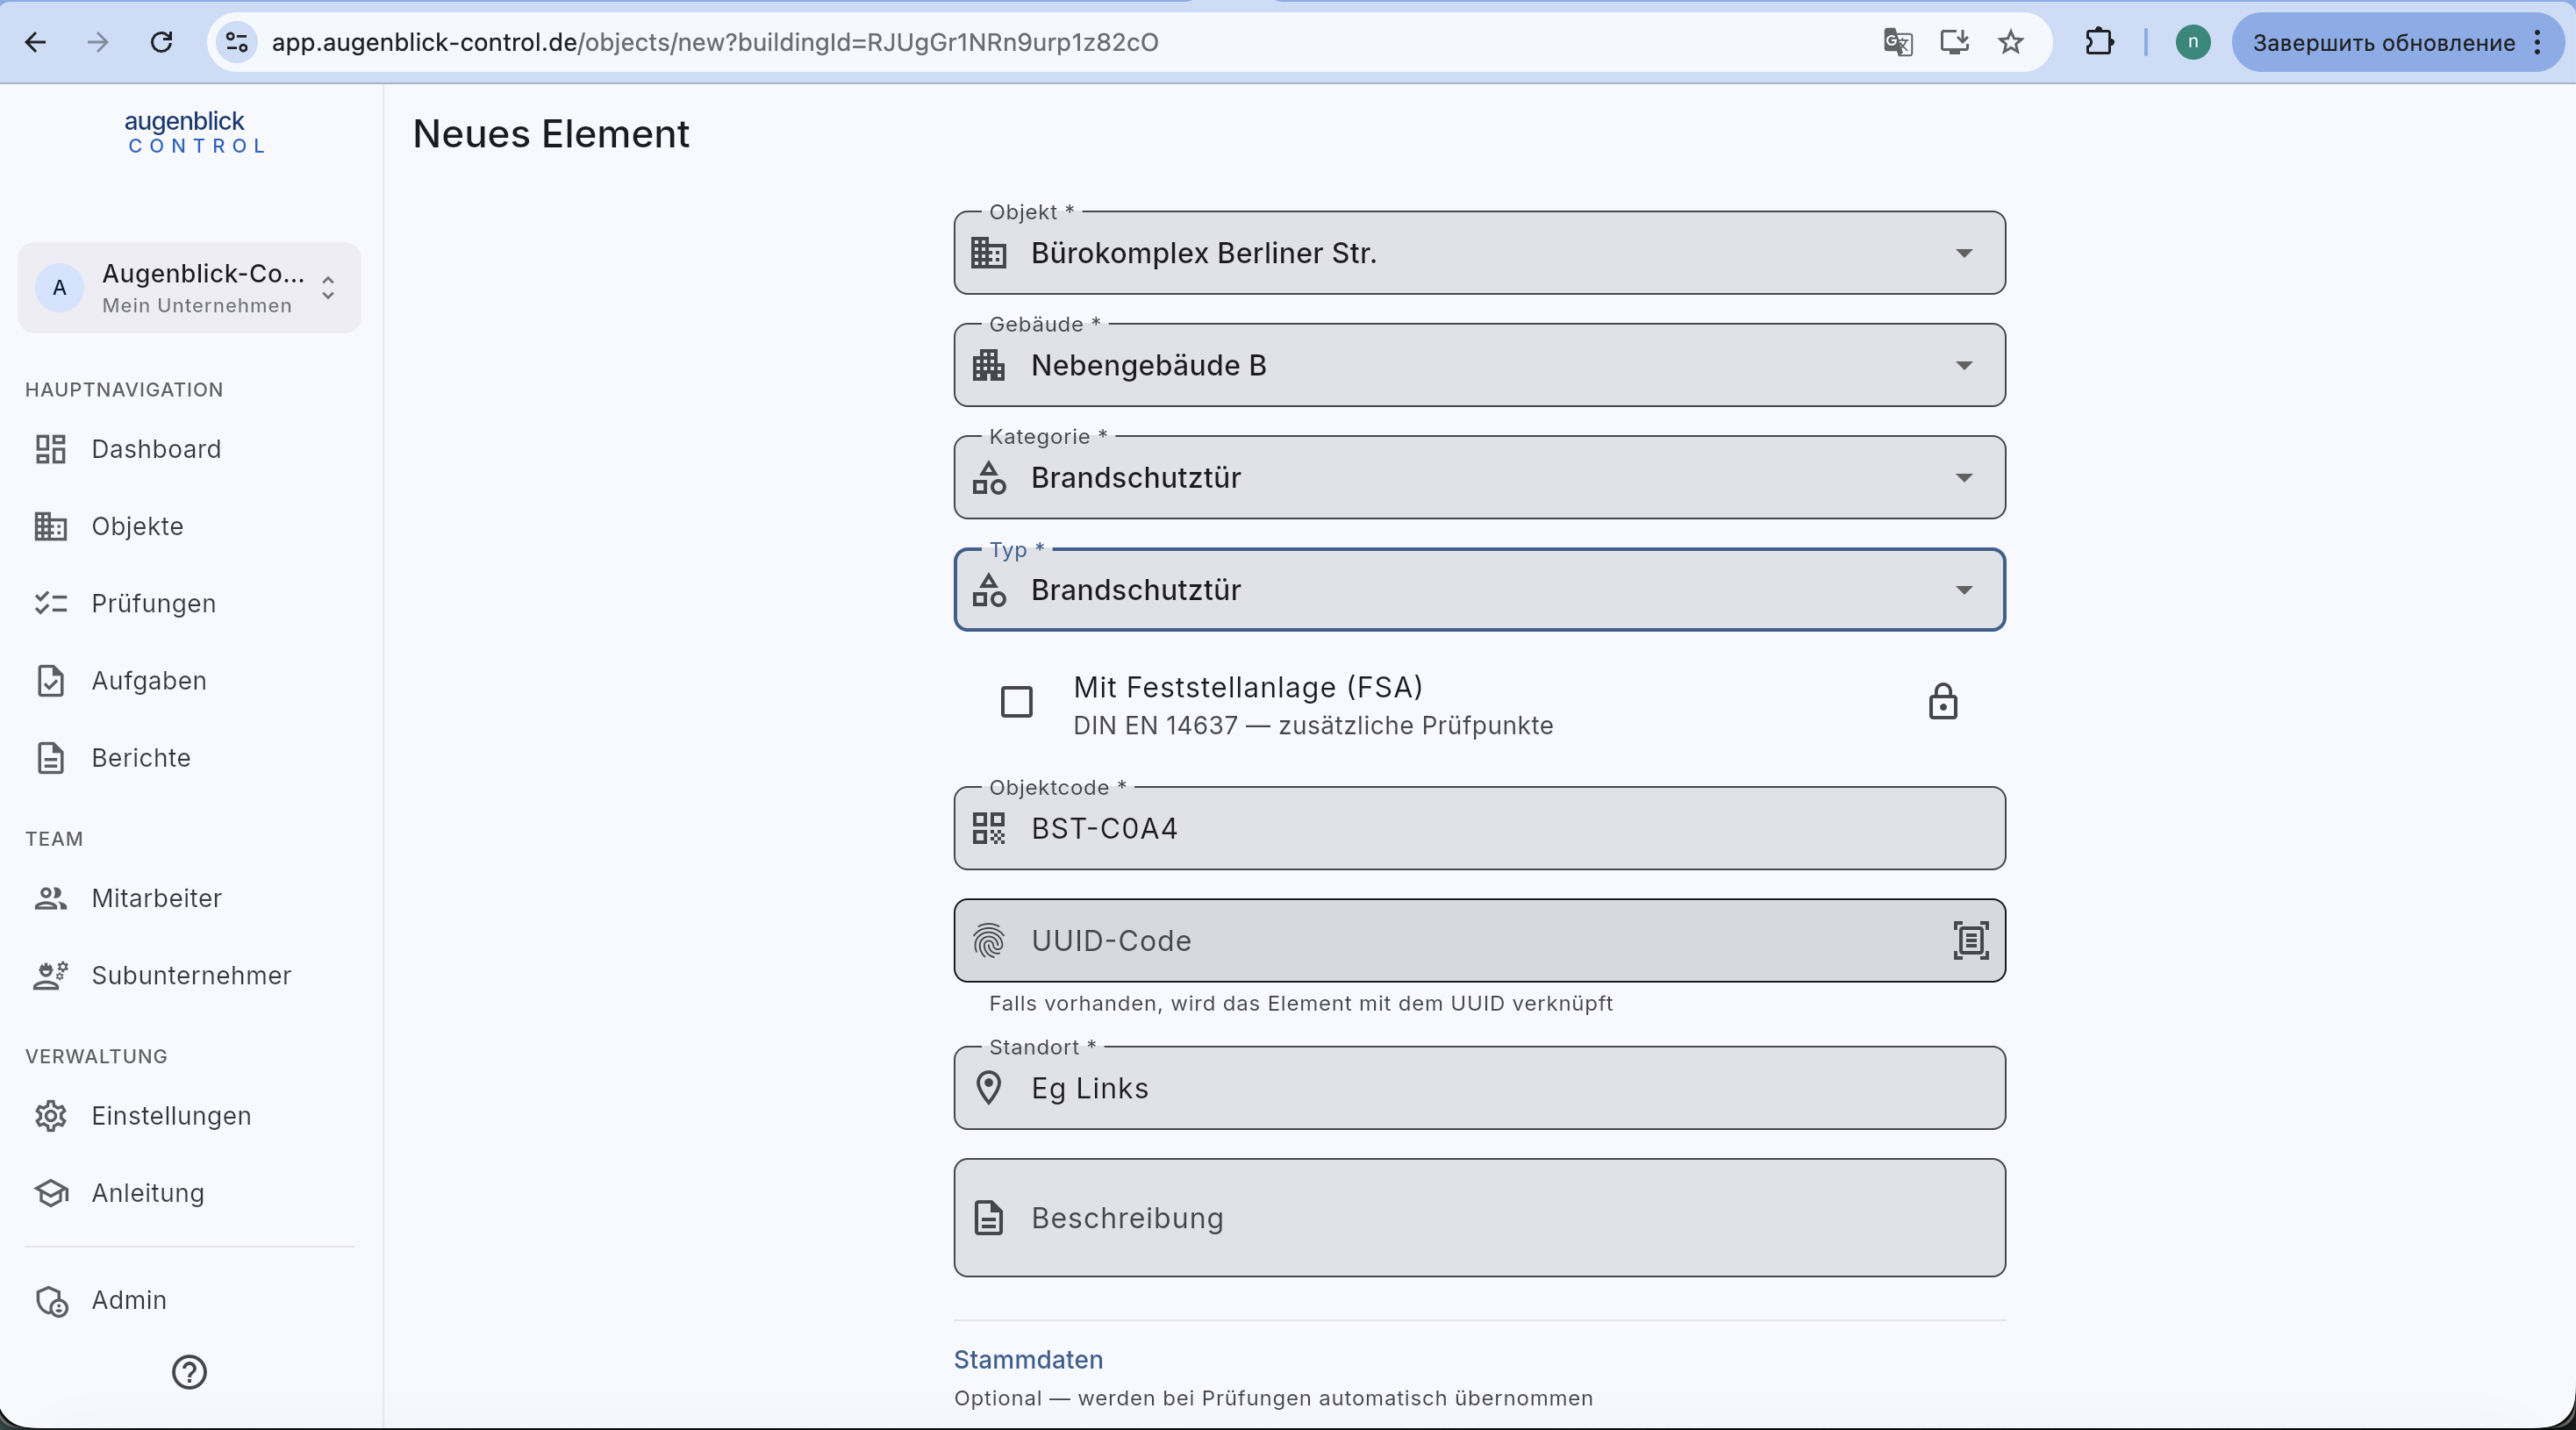
Task: Click the shapes icon in Kategorie field
Action: (989, 477)
